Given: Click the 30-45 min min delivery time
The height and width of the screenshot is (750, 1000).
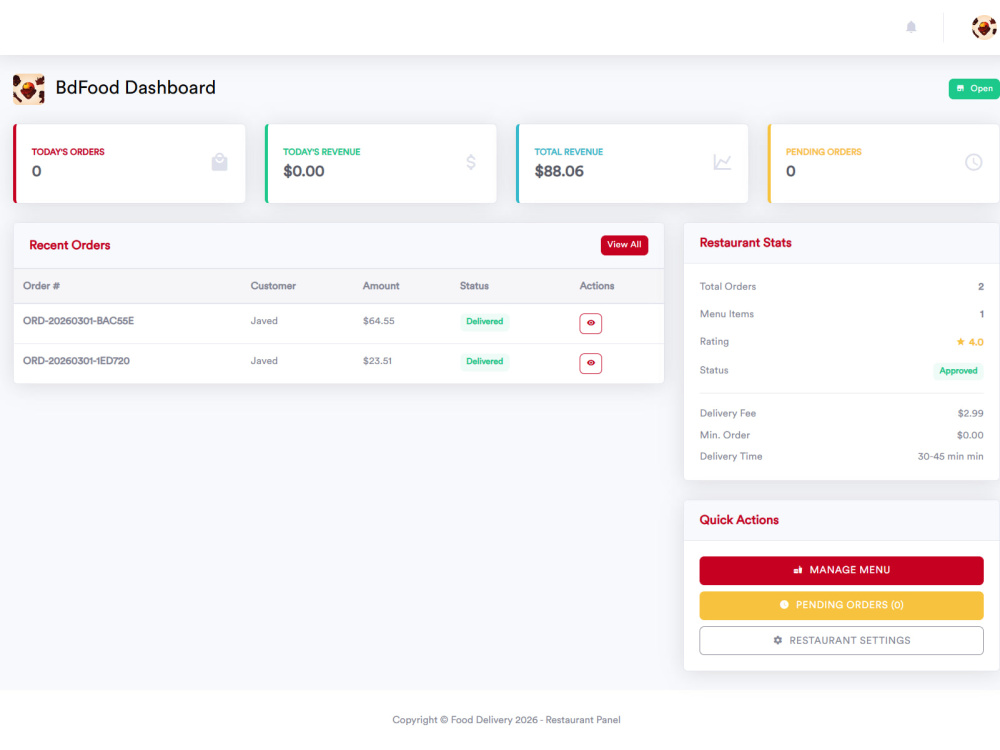Looking at the screenshot, I should tap(950, 457).
